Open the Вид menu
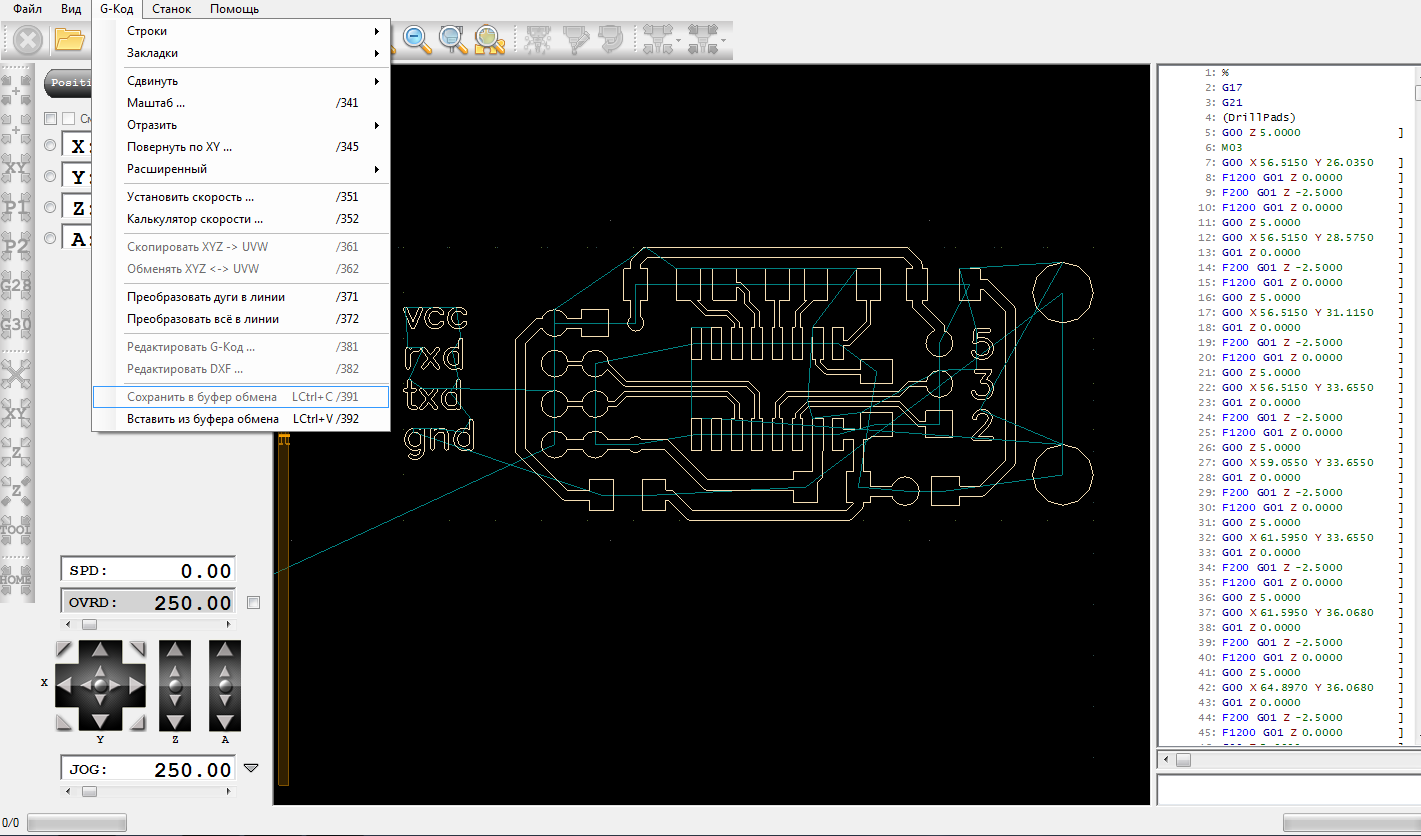The height and width of the screenshot is (836, 1421). pos(71,9)
